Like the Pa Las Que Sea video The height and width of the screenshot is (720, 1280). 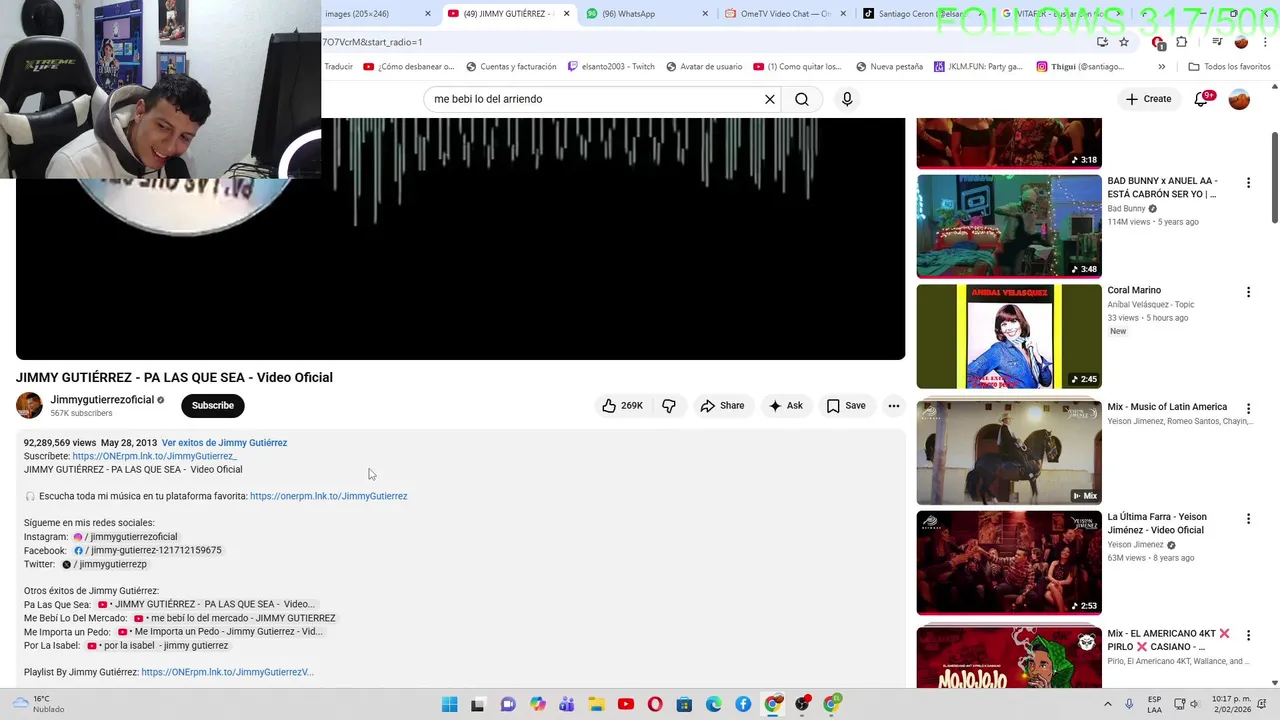tap(622, 406)
